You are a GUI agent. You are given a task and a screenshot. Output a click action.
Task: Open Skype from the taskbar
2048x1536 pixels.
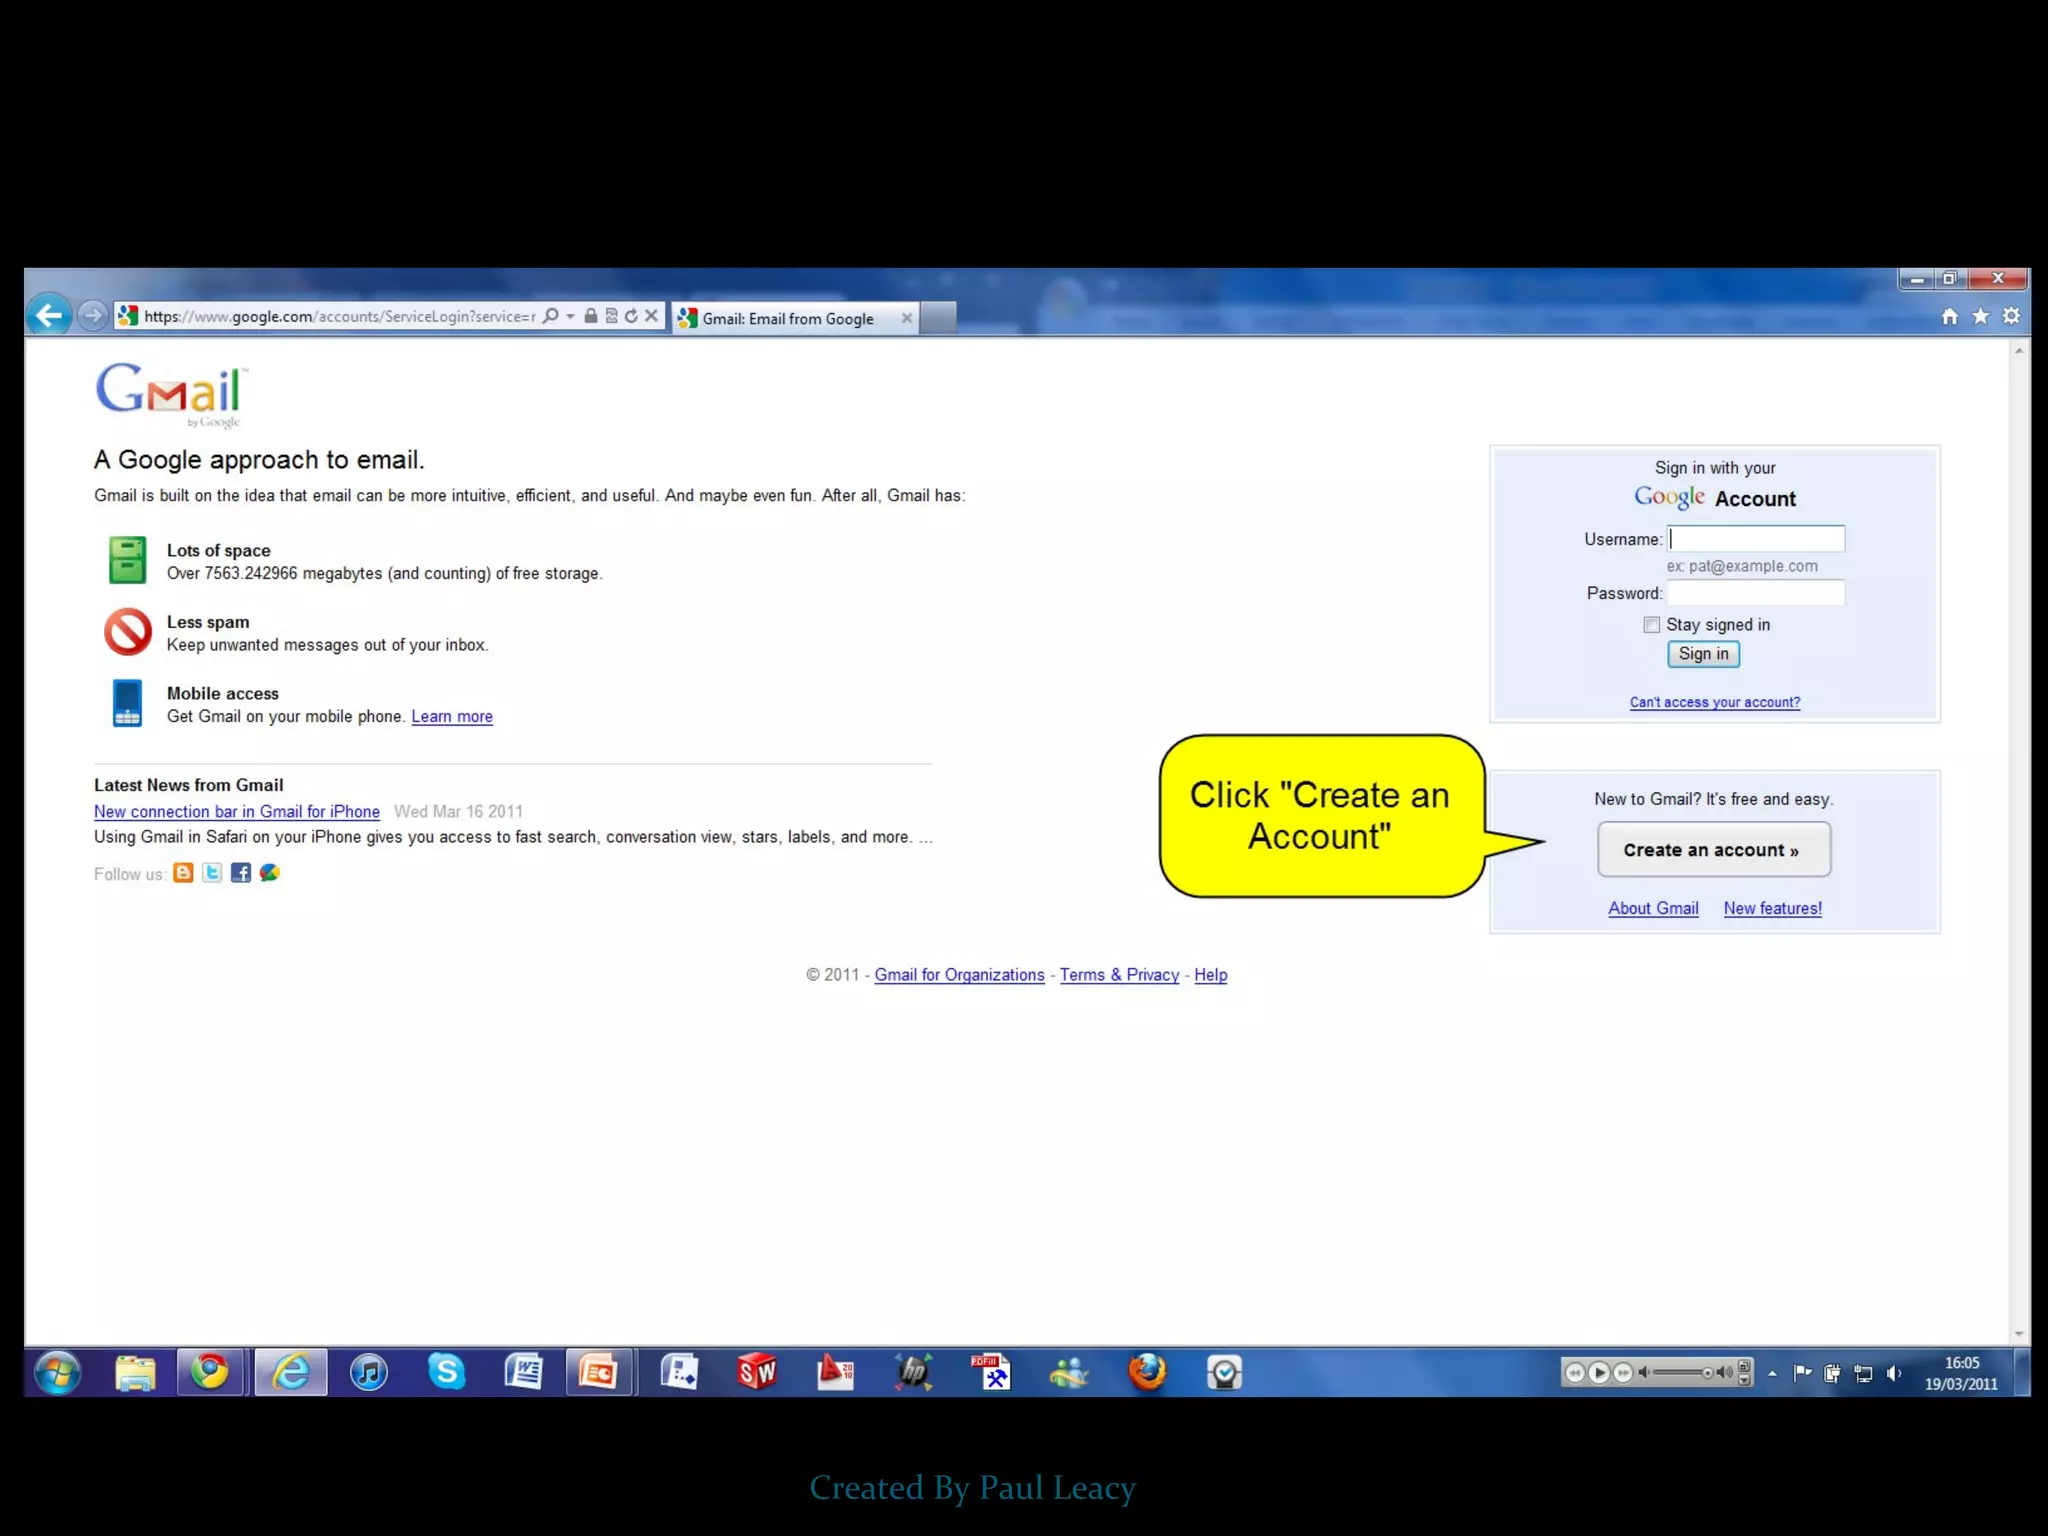tap(446, 1372)
